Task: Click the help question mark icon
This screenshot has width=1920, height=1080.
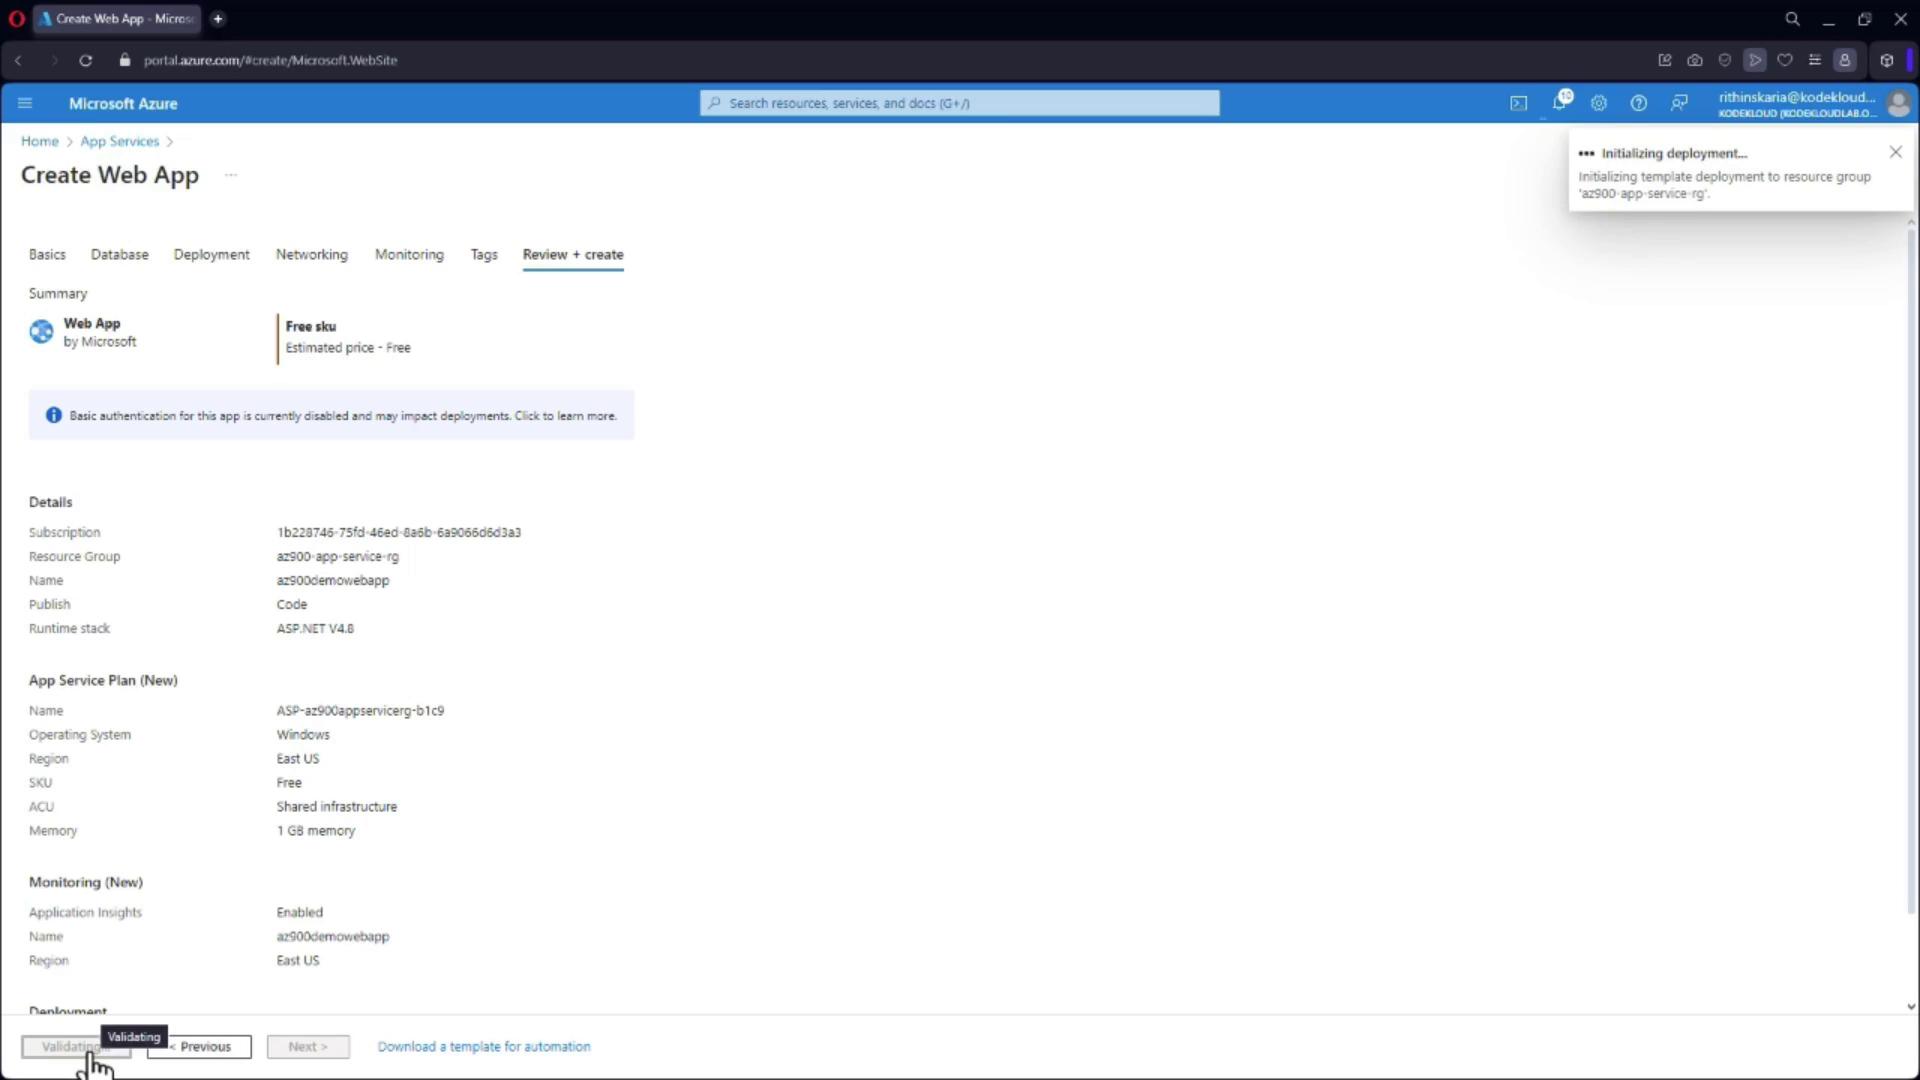Action: (1638, 103)
